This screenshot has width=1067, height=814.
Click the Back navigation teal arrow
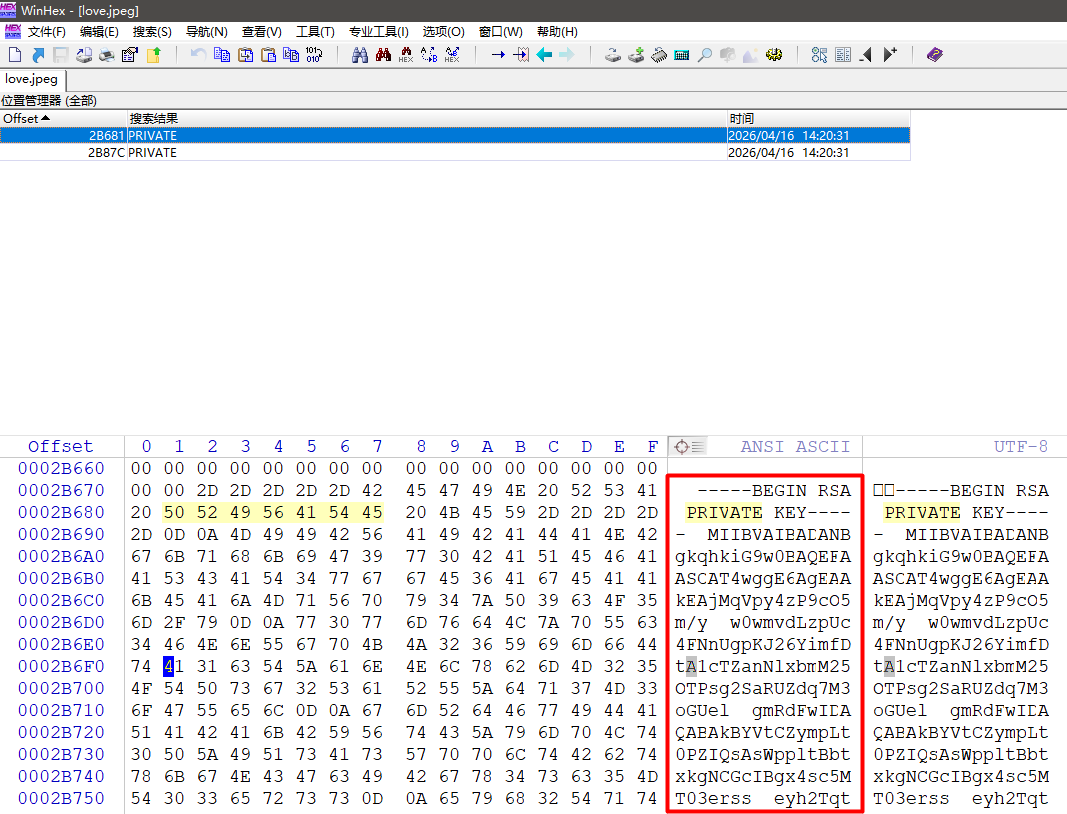pos(544,55)
